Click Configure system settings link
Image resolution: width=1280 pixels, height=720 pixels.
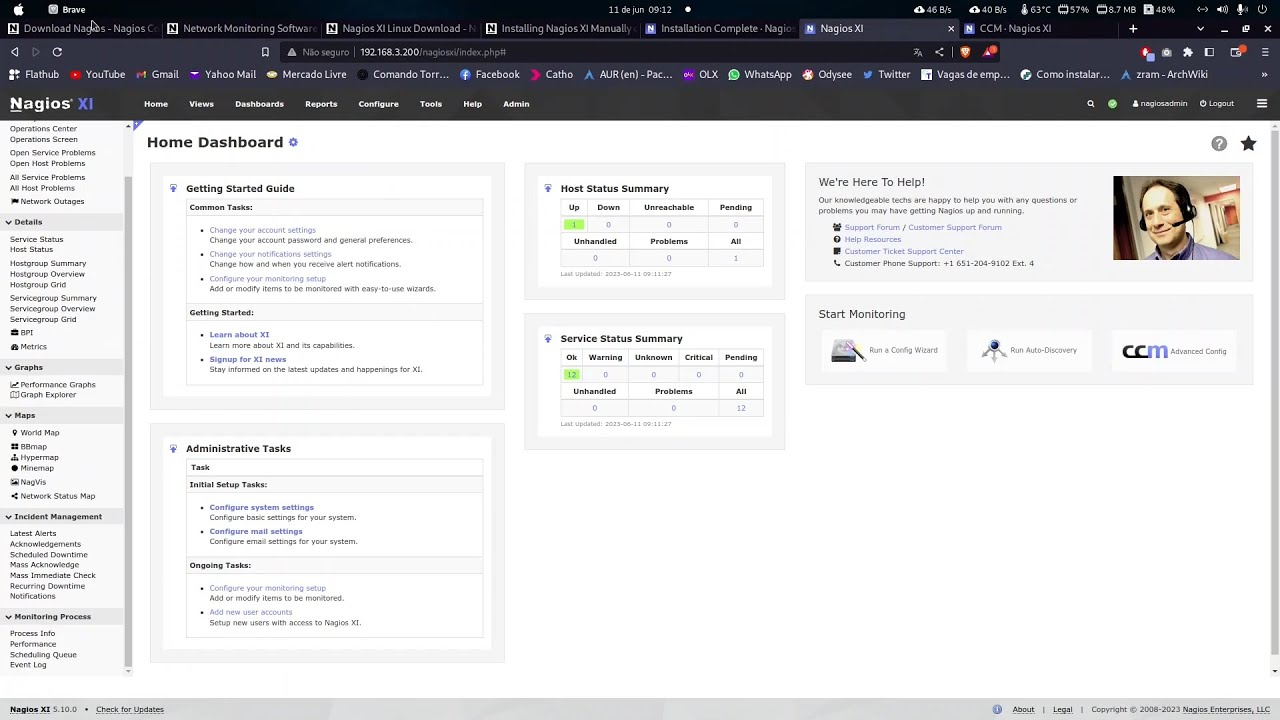coord(261,507)
